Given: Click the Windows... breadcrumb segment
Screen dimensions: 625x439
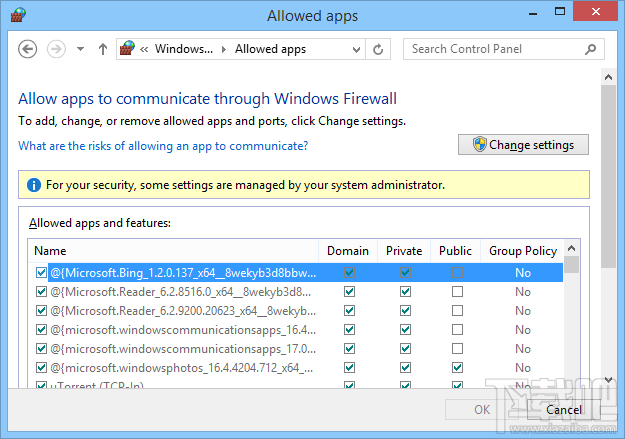Looking at the screenshot, I should pyautogui.click(x=184, y=49).
